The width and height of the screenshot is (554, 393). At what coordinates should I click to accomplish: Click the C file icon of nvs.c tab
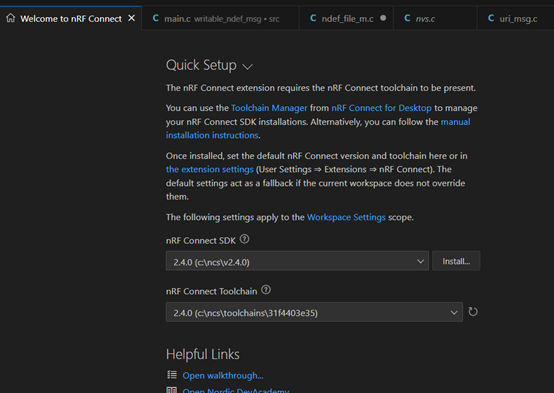tap(407, 18)
